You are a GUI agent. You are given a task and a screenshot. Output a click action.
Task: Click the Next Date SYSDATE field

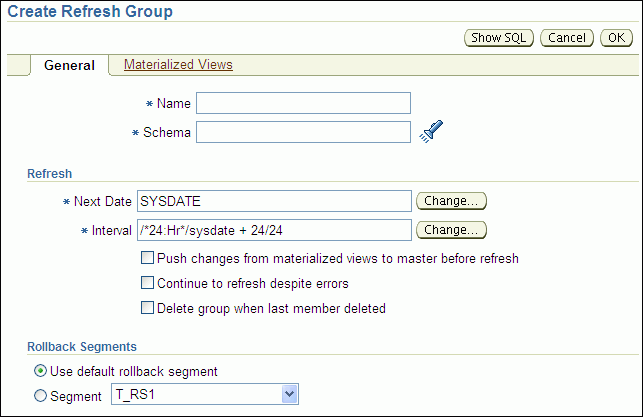point(274,201)
